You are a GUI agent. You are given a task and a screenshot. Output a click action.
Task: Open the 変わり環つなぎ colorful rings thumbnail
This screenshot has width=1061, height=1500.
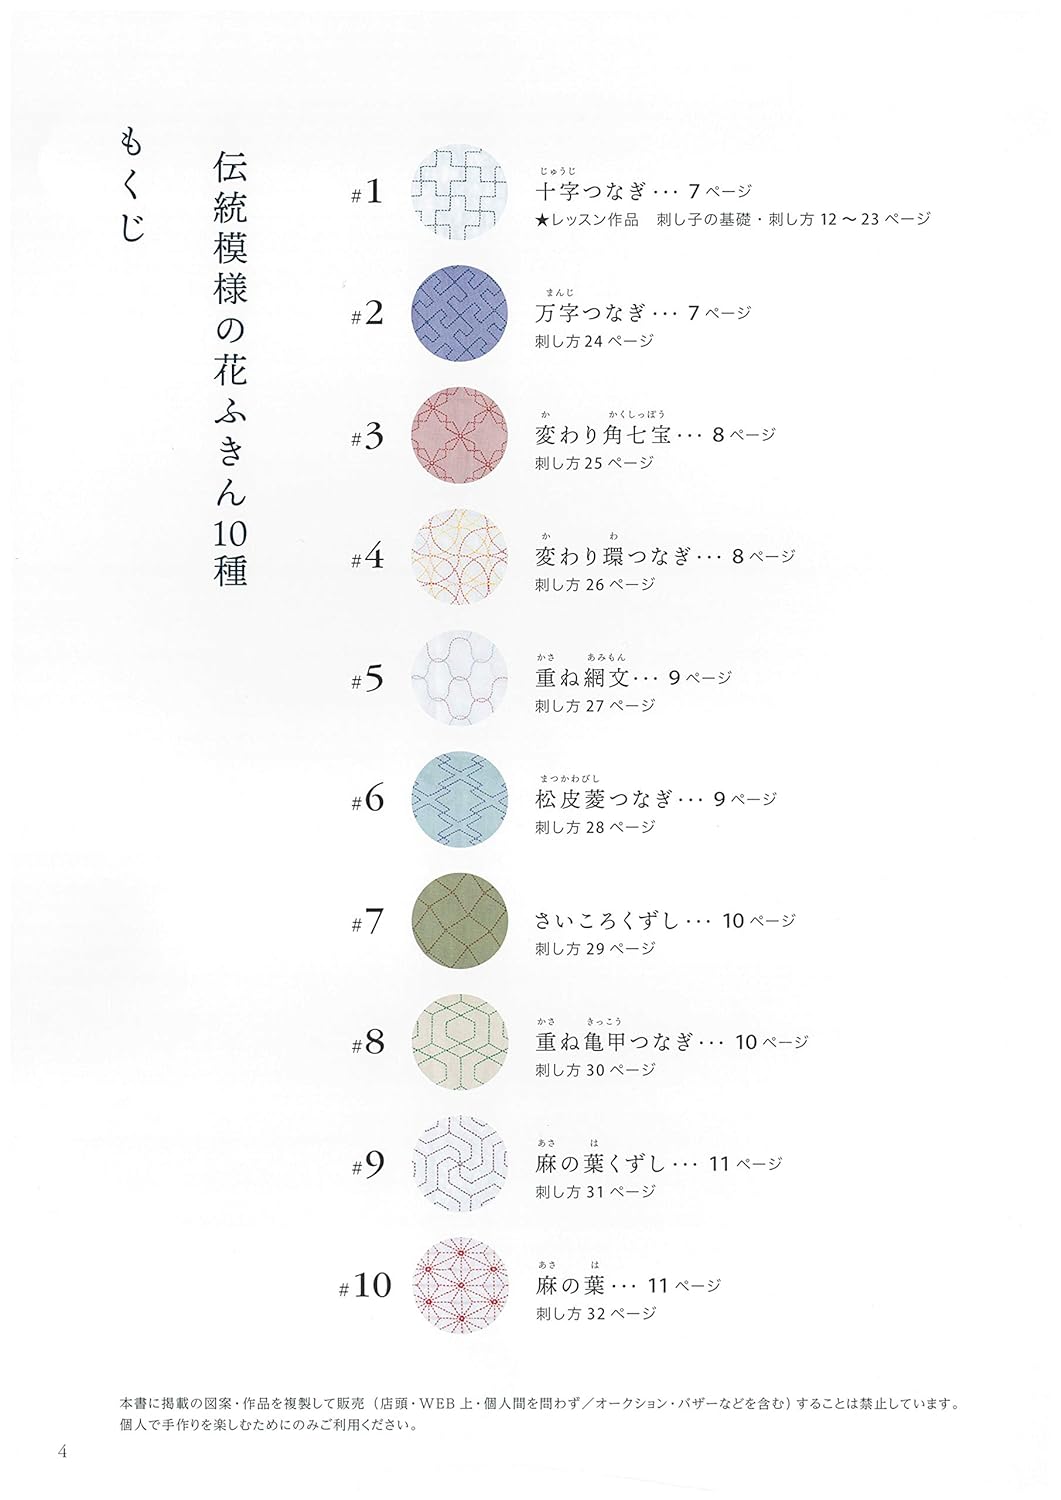click(x=459, y=557)
